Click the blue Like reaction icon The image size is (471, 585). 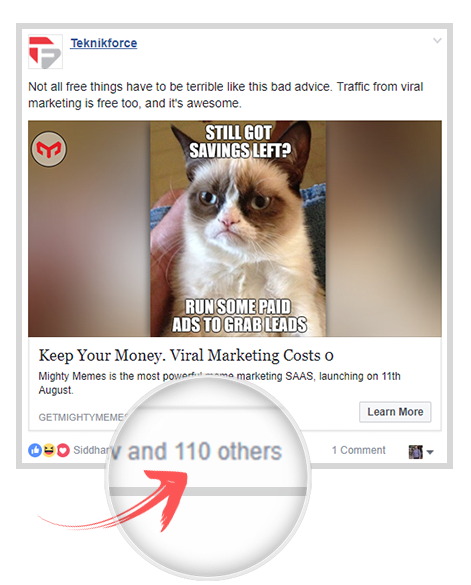35,450
